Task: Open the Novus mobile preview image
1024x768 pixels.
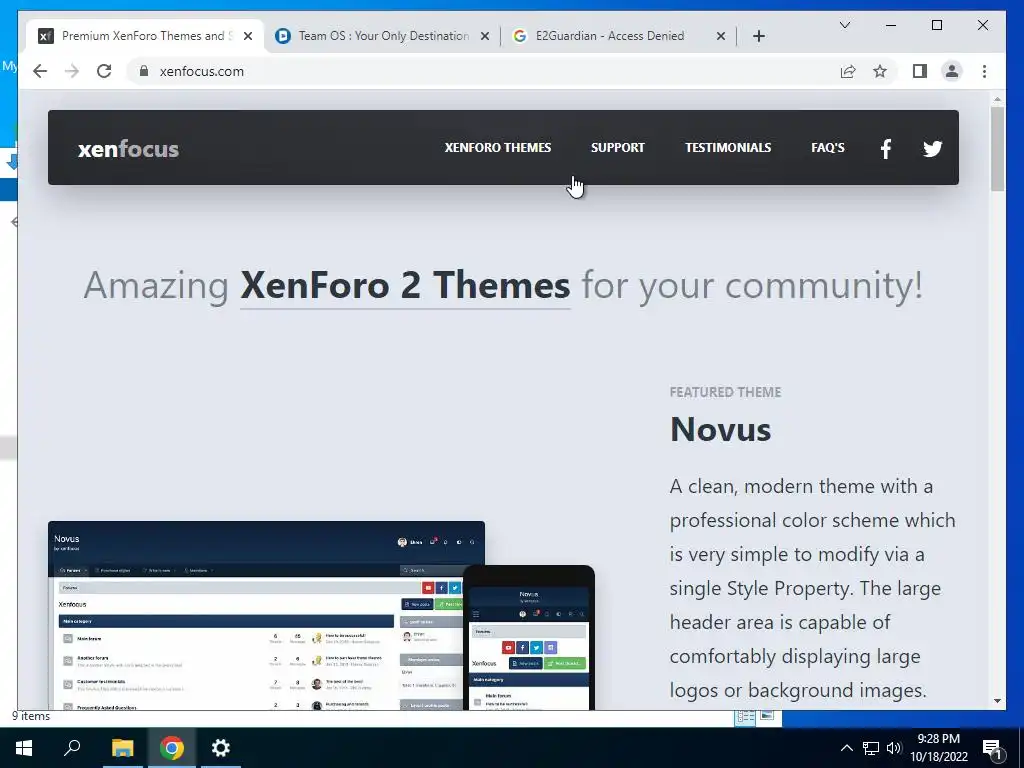Action: click(x=529, y=638)
